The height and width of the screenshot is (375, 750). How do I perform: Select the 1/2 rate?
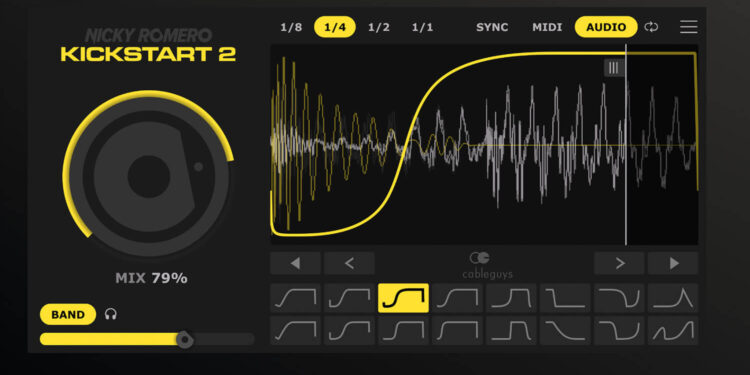(379, 27)
